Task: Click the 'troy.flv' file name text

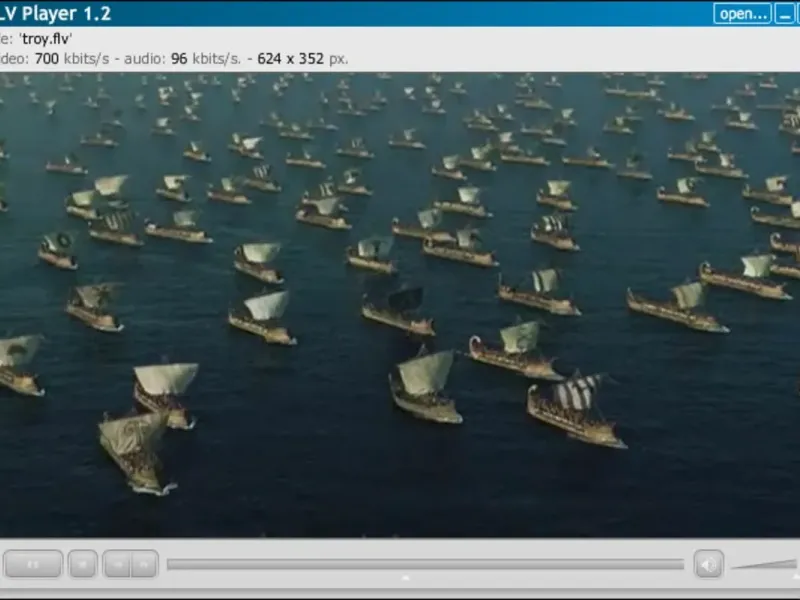Action: pyautogui.click(x=46, y=39)
